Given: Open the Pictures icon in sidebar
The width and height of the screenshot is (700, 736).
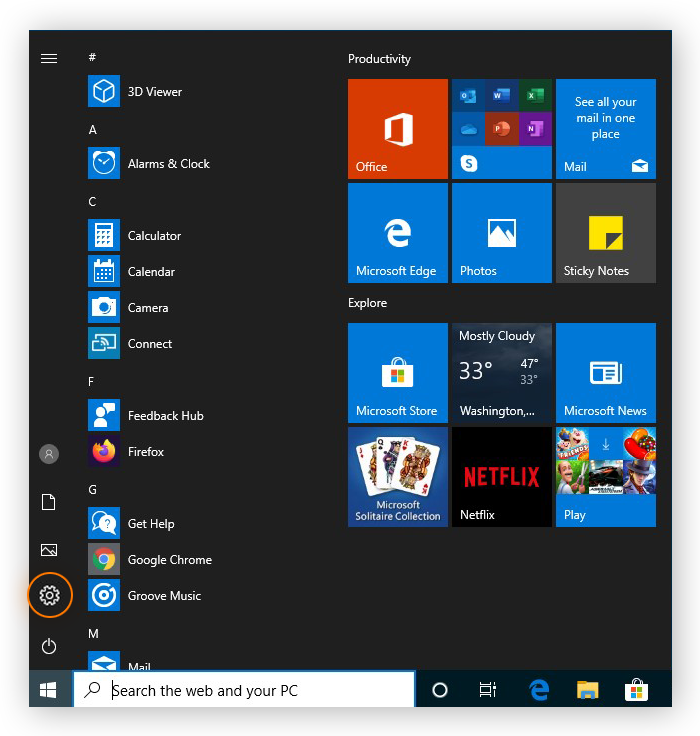Looking at the screenshot, I should point(49,550).
